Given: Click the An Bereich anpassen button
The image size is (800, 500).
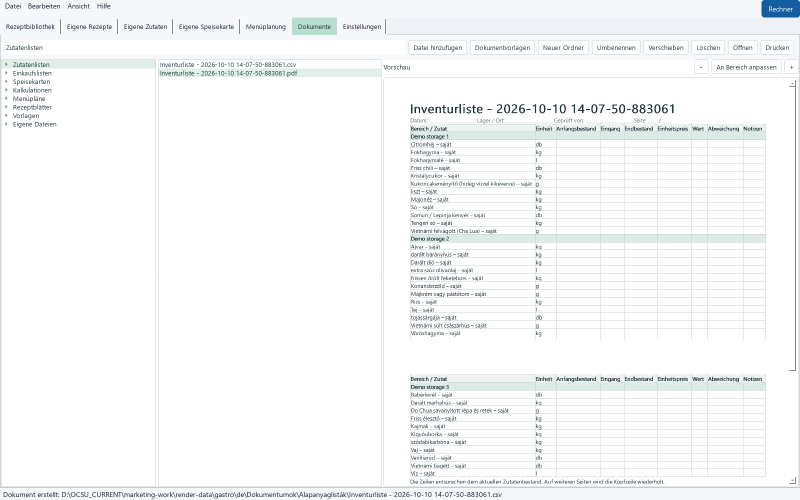Looking at the screenshot, I should point(746,67).
